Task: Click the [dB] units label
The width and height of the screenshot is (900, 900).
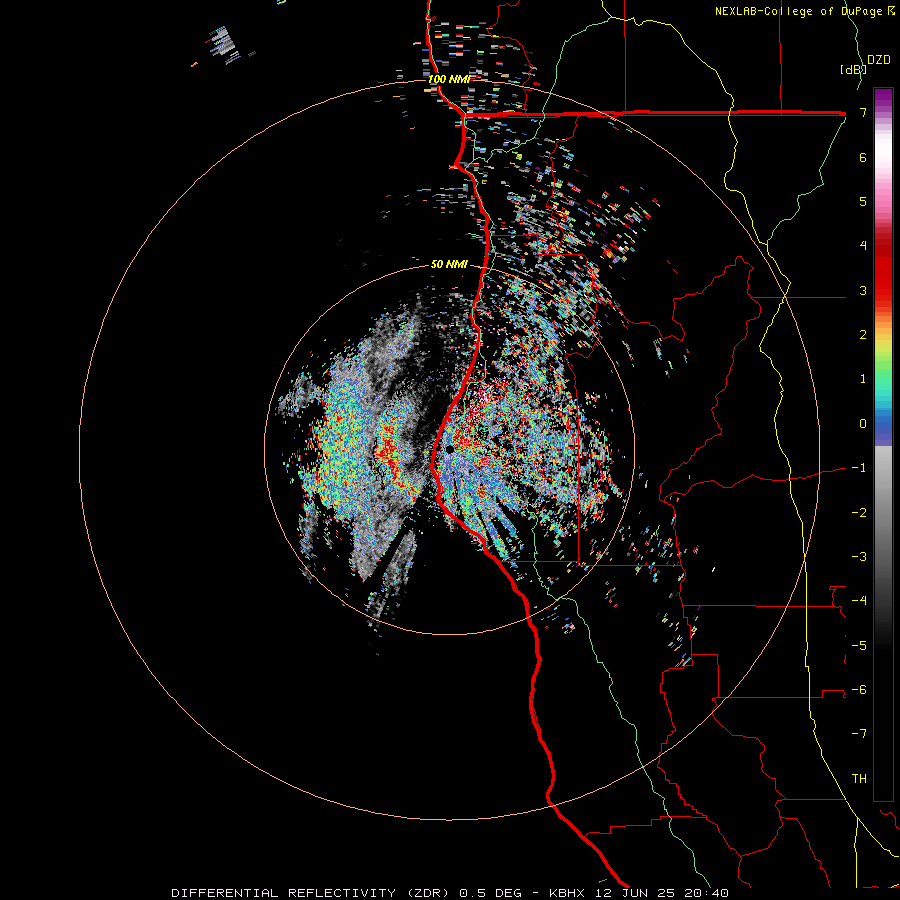Action: pos(853,70)
